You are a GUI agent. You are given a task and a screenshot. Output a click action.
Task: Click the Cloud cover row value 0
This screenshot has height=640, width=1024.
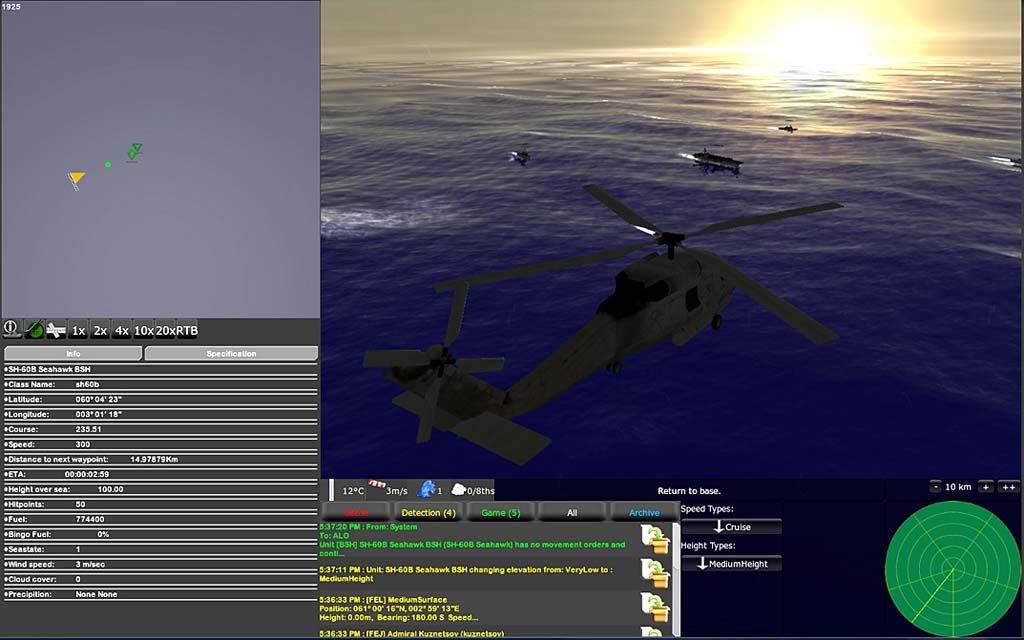pos(78,579)
